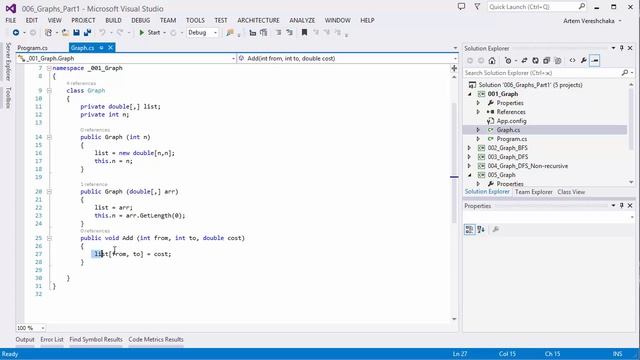
Task: Click the Navigate Backward toolbar icon
Action: coord(16,33)
